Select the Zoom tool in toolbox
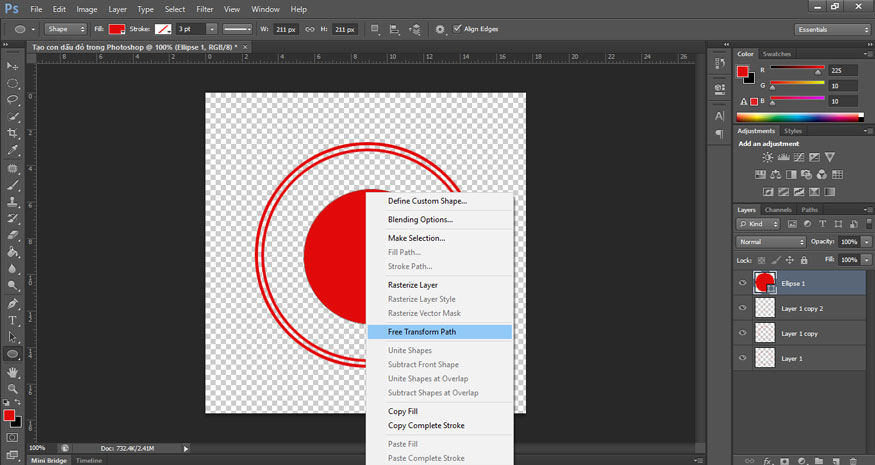 click(12, 389)
